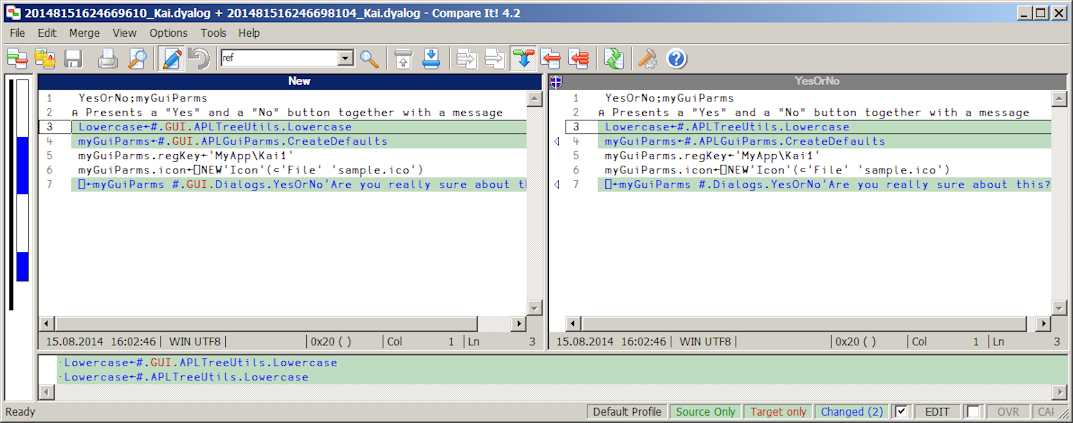Click the save file floppy icon
This screenshot has width=1073, height=423.
tap(73, 59)
